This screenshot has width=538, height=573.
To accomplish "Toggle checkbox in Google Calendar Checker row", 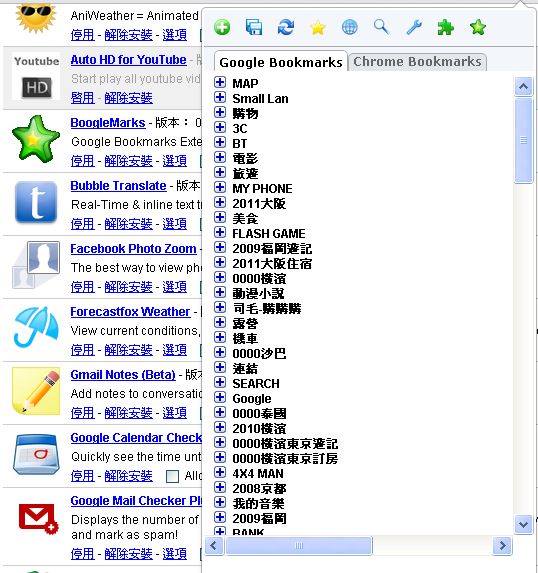I will [x=172, y=476].
